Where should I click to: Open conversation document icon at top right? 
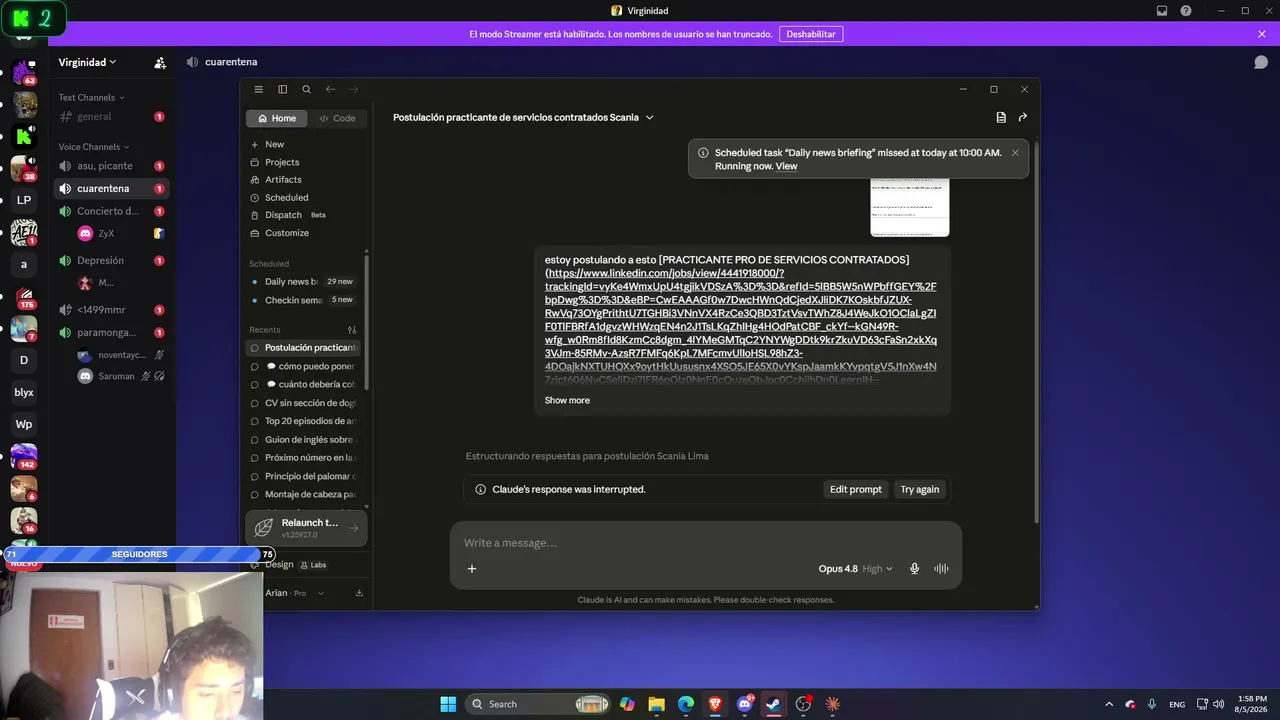point(1001,118)
